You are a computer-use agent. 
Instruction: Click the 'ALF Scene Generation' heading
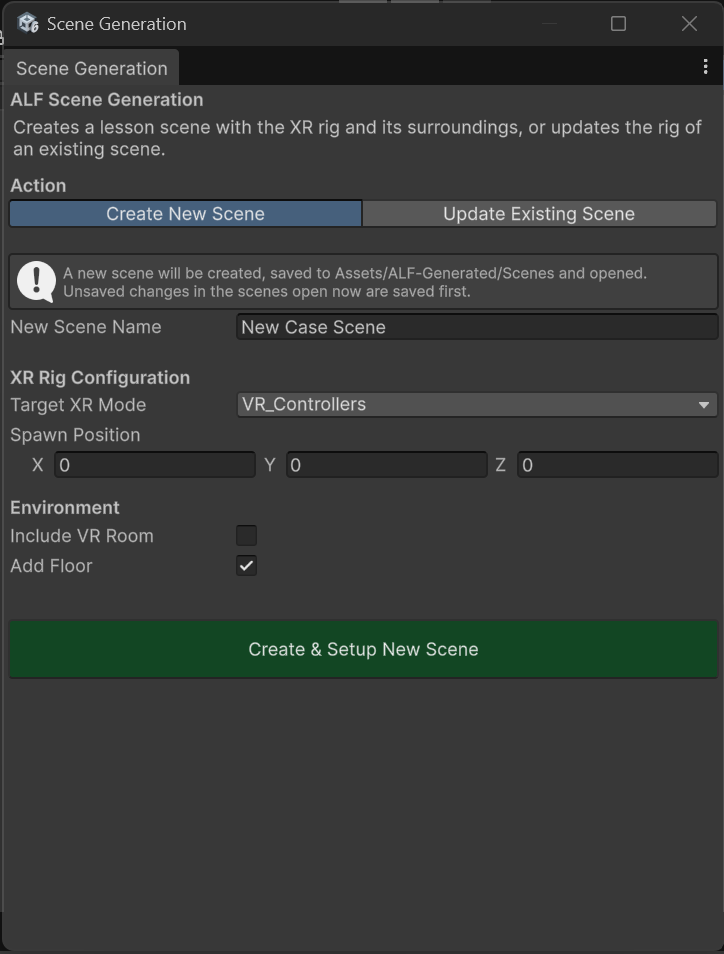click(106, 99)
